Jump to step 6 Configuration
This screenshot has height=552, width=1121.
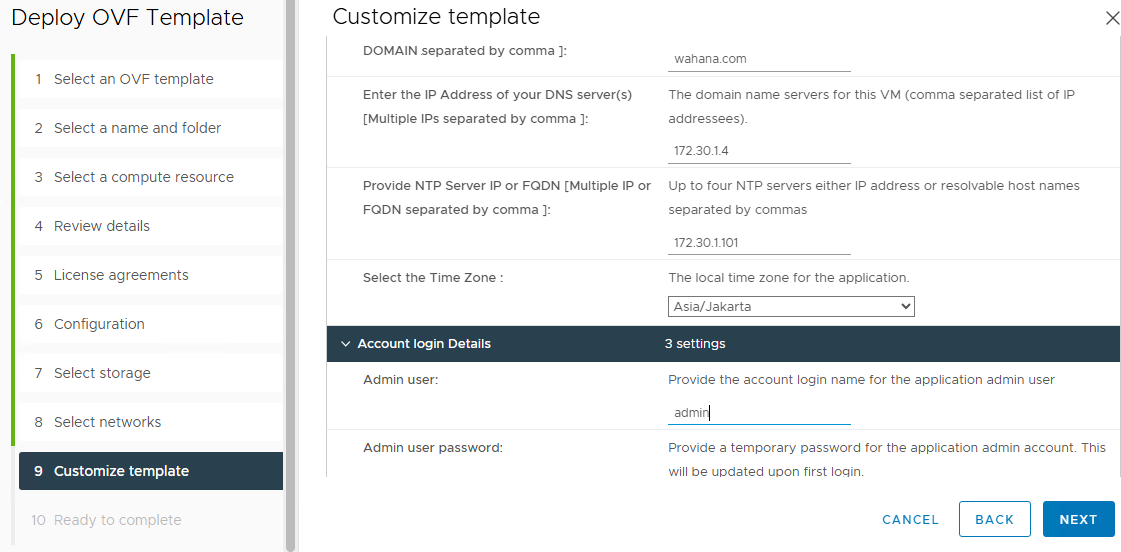(x=99, y=324)
